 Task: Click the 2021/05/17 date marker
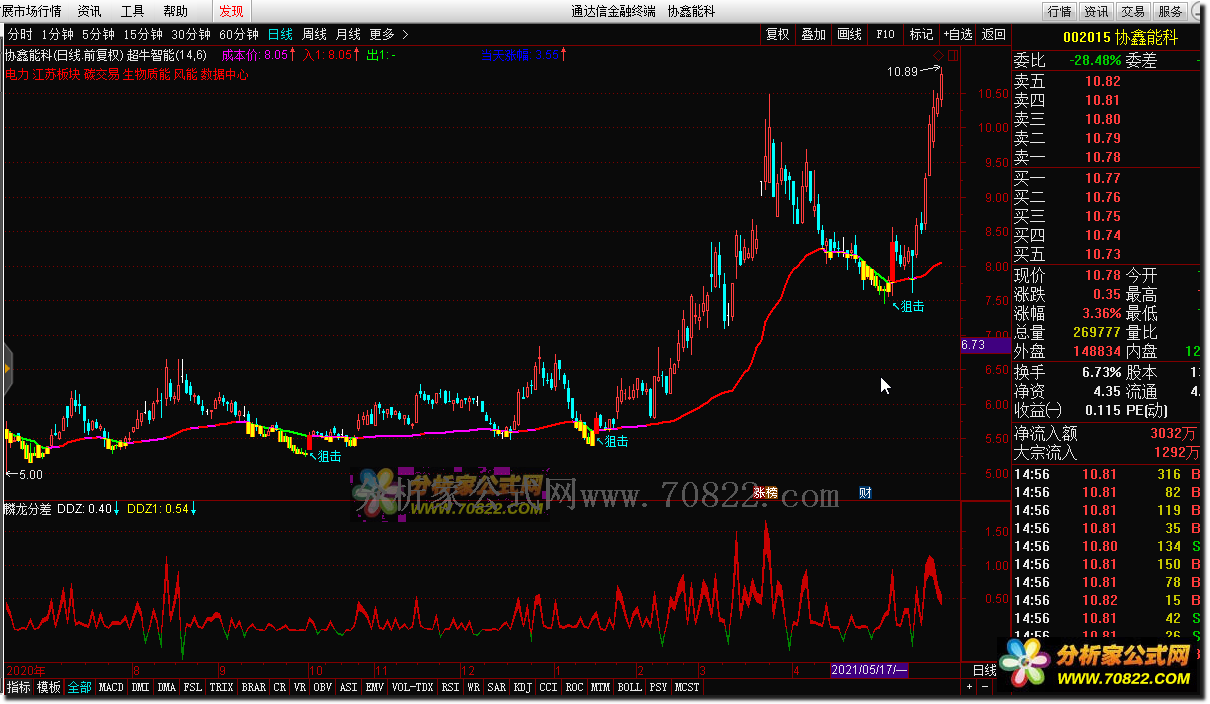[x=870, y=670]
